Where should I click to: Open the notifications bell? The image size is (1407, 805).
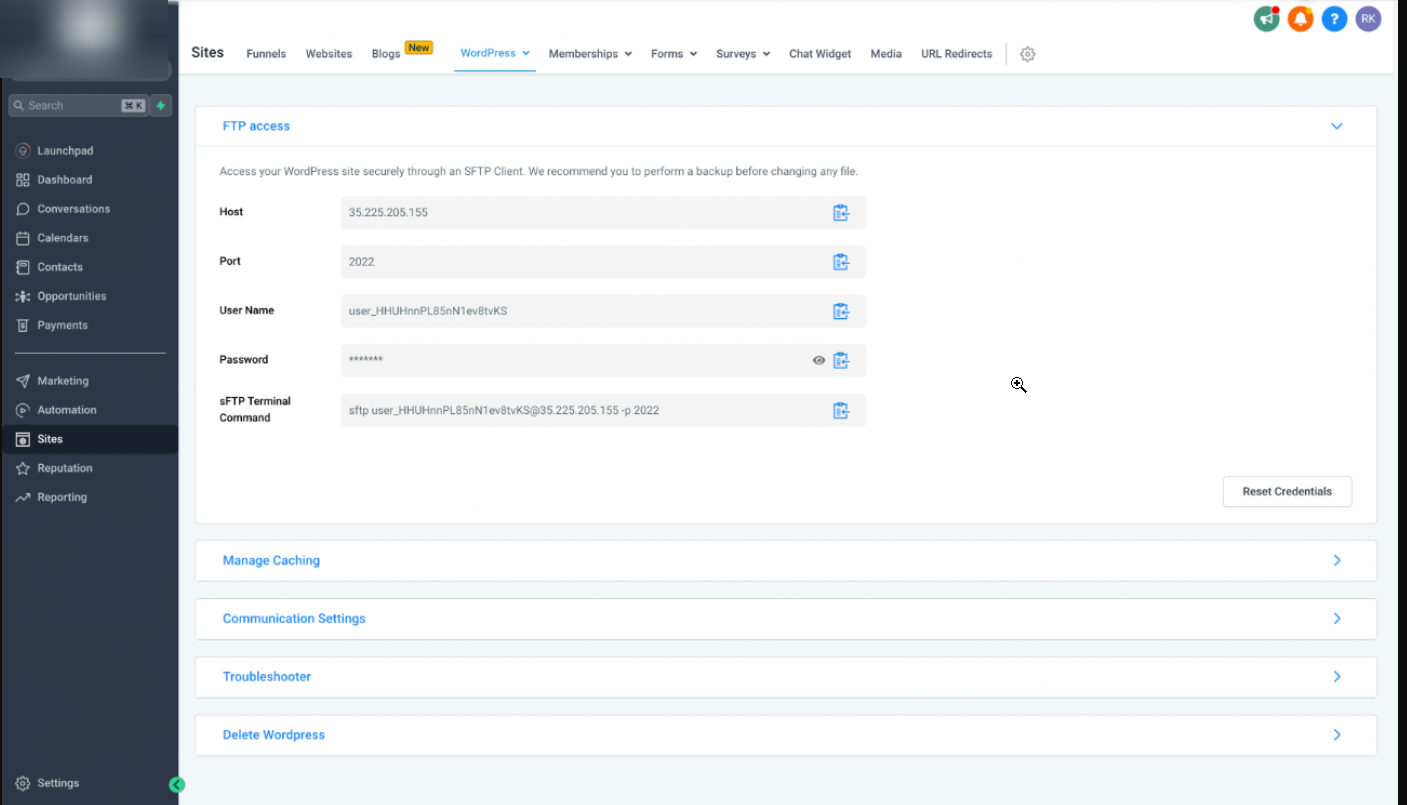pyautogui.click(x=1300, y=19)
